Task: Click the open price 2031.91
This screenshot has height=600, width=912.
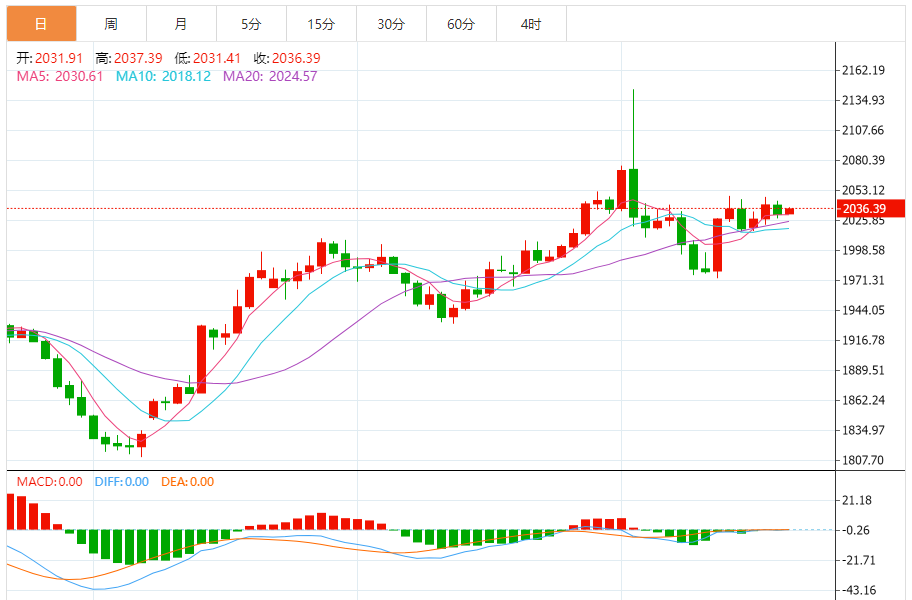Action: pos(59,58)
